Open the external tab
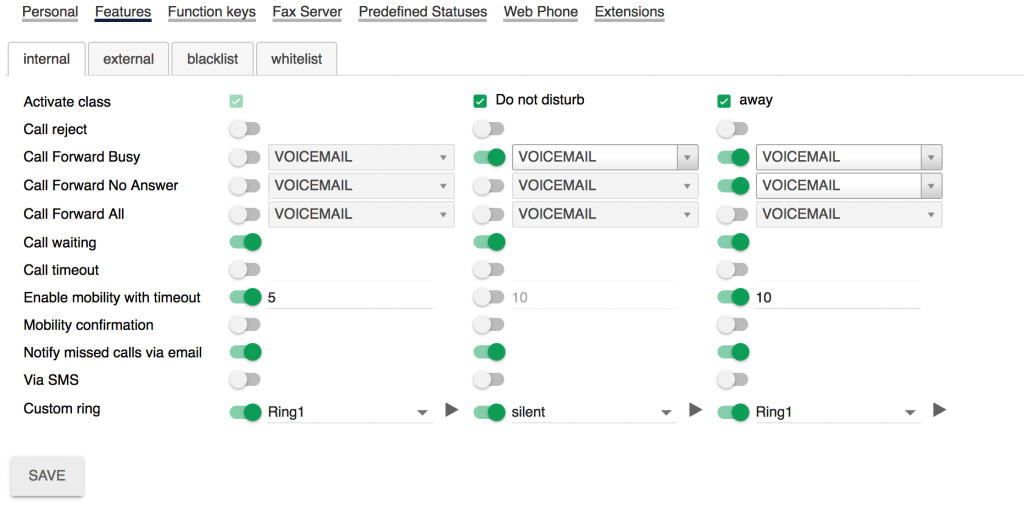 [128, 59]
